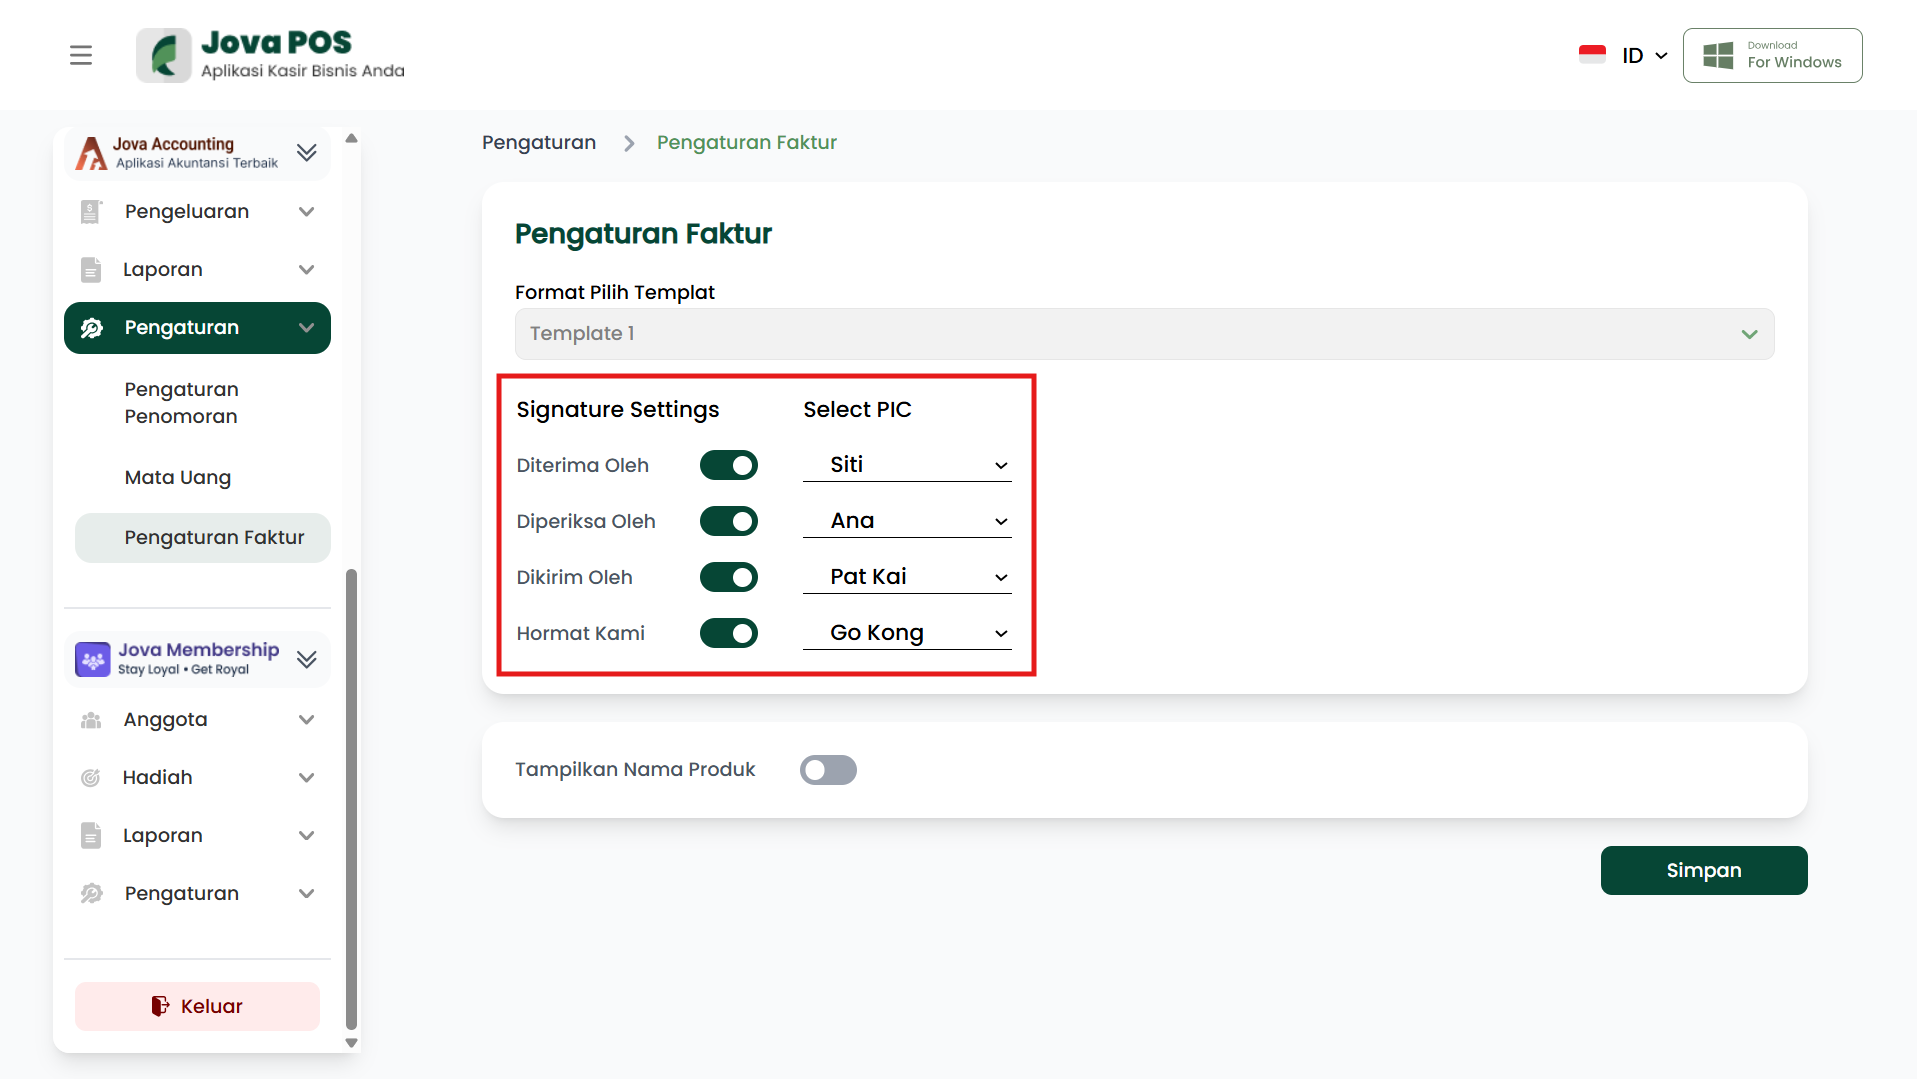Click the Hadiah target icon

91,778
